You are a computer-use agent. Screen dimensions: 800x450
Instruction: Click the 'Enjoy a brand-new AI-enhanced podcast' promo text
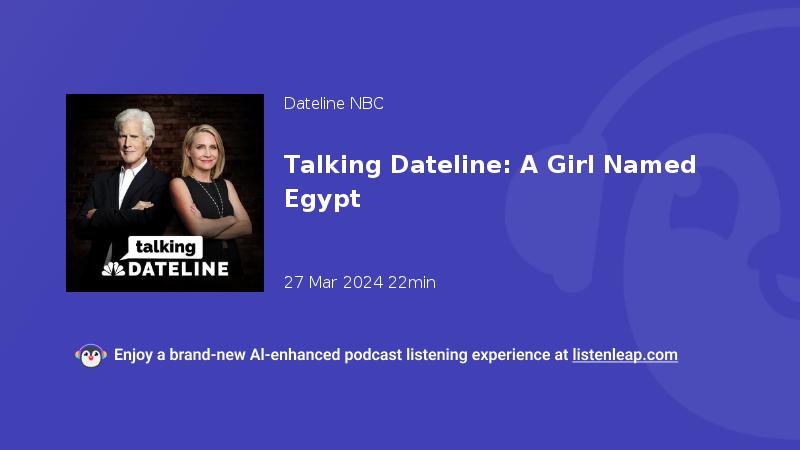pos(260,355)
